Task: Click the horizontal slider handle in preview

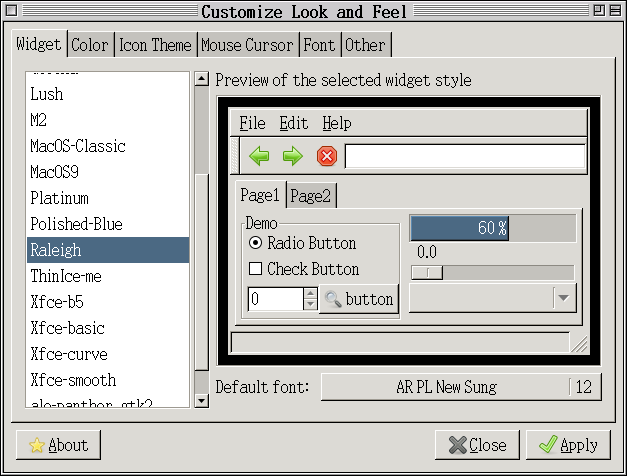Action: point(428,273)
